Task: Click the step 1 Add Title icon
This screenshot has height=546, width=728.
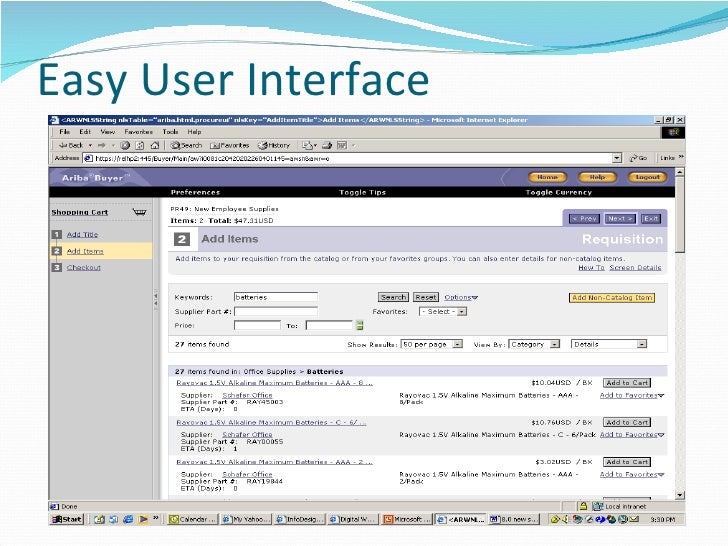Action: tap(57, 235)
